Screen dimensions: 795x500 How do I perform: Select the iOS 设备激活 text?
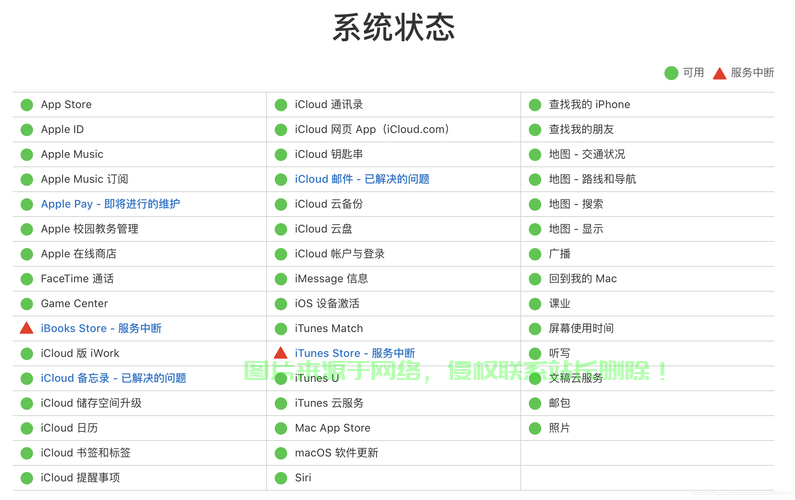(x=327, y=303)
